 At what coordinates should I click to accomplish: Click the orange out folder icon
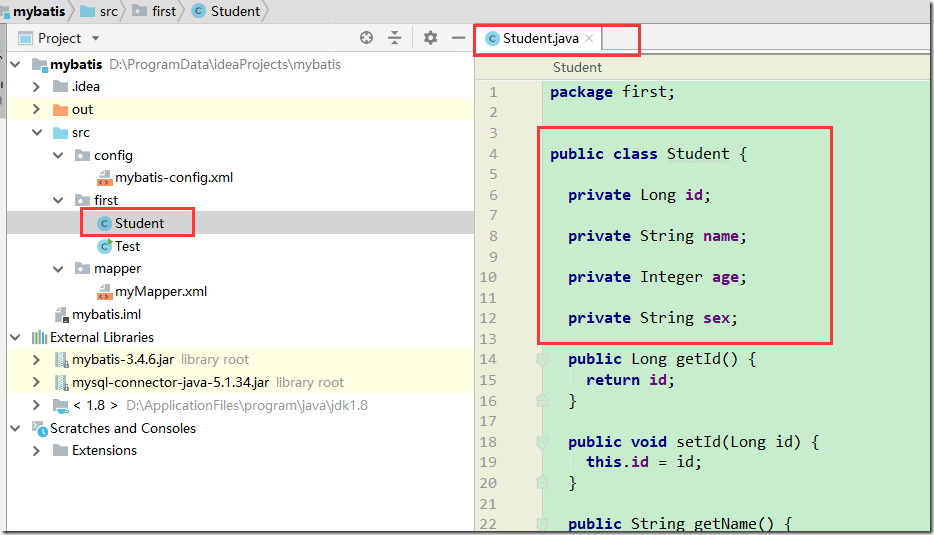[60, 110]
